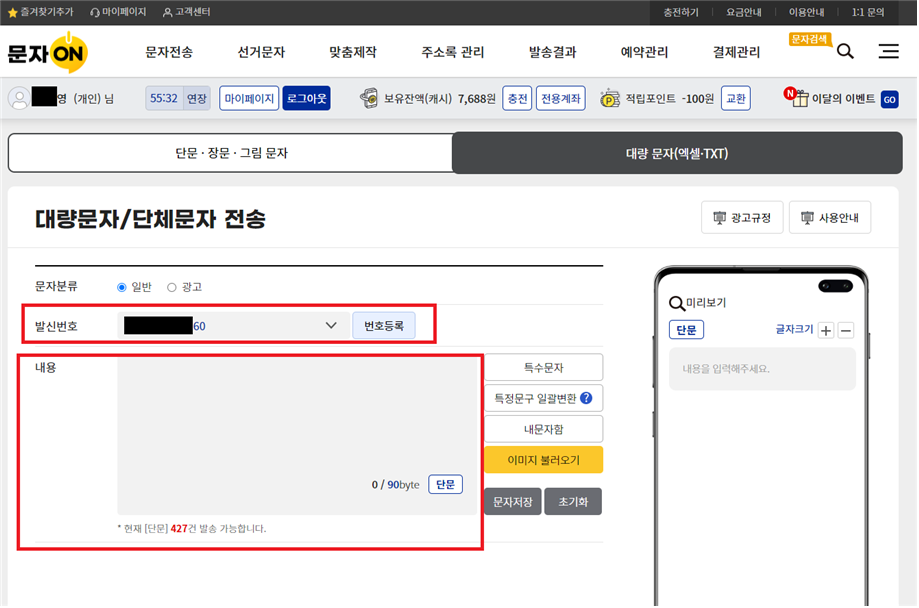Click the 즐겨찾기추가 star link

[40, 12]
